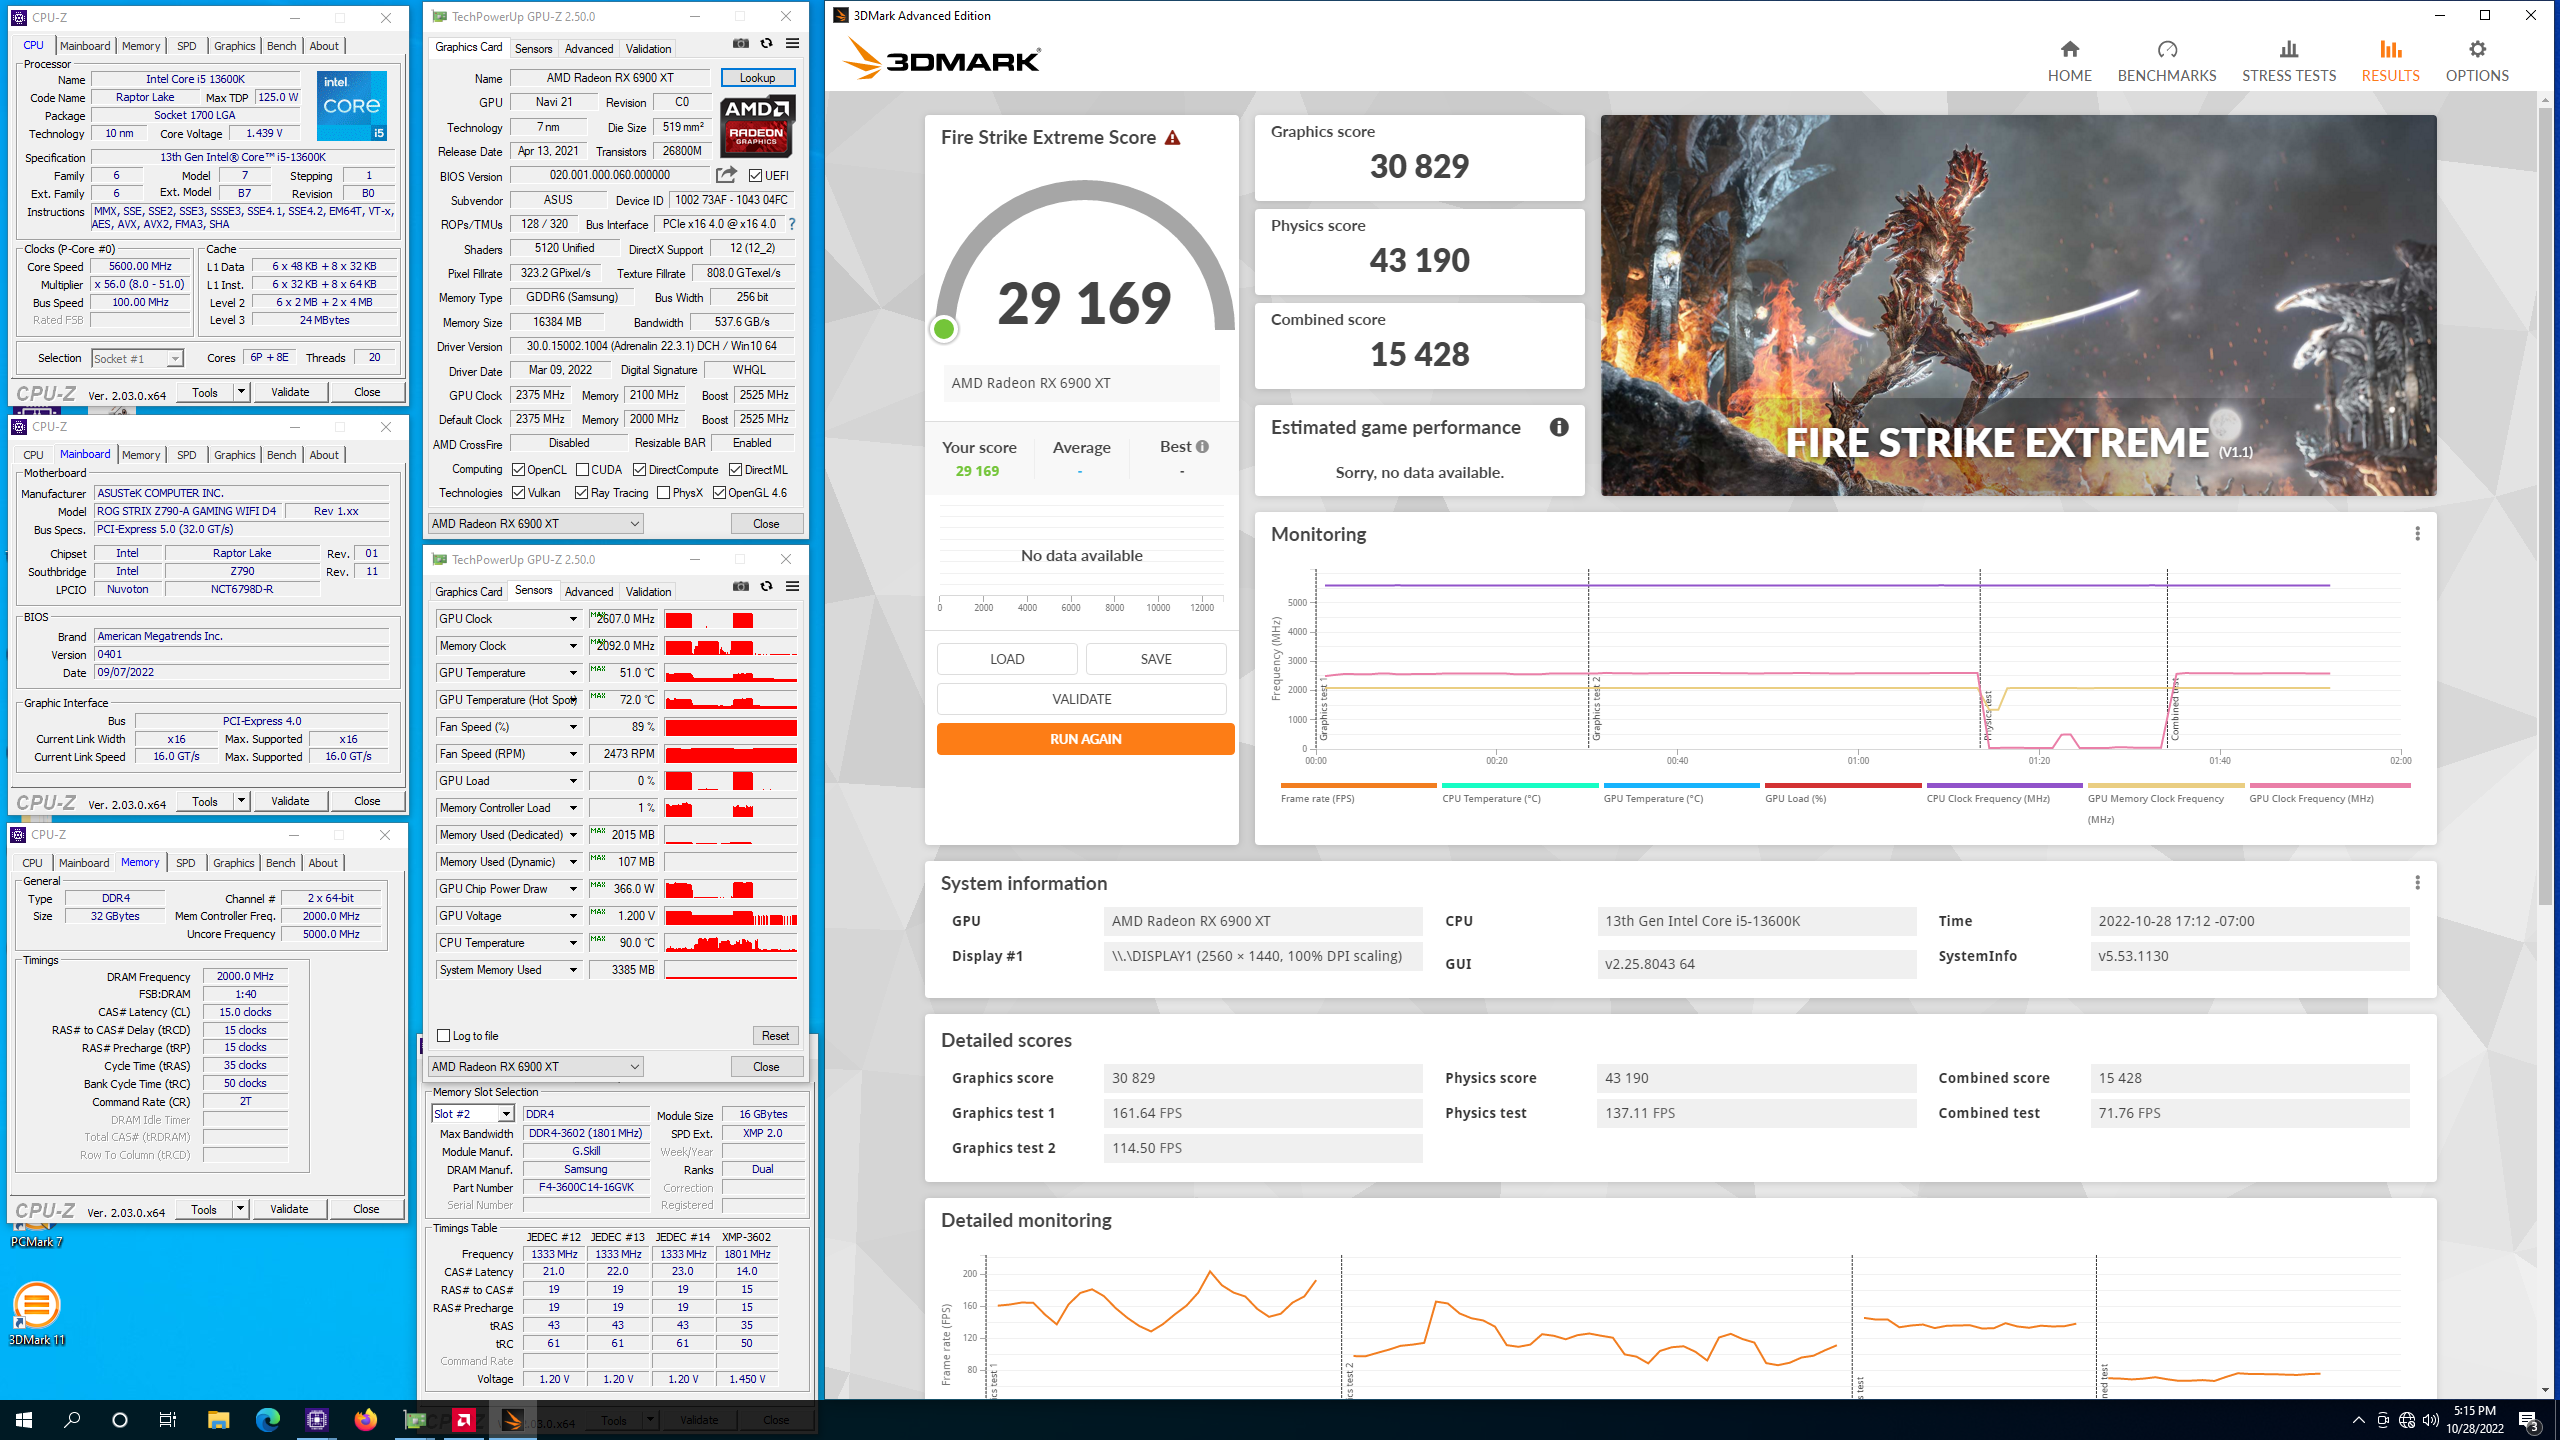Screen dimensions: 2560x1440
Task: Launch Firefox from the taskbar
Action: point(365,1419)
